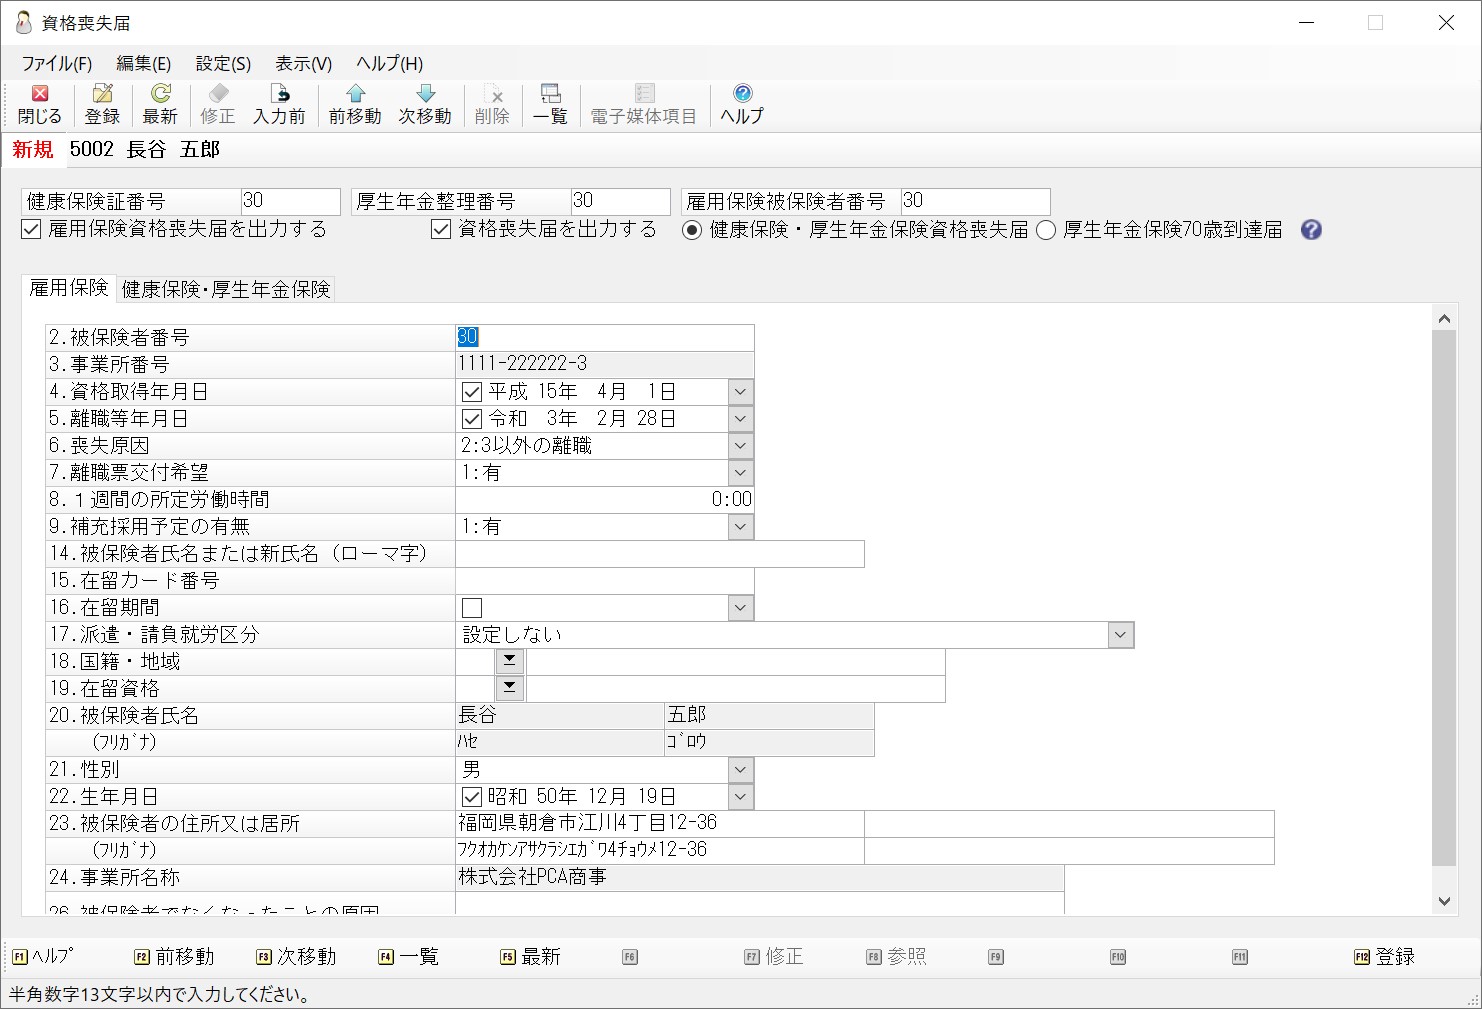Refresh with the 最新 toolbar icon

(160, 104)
